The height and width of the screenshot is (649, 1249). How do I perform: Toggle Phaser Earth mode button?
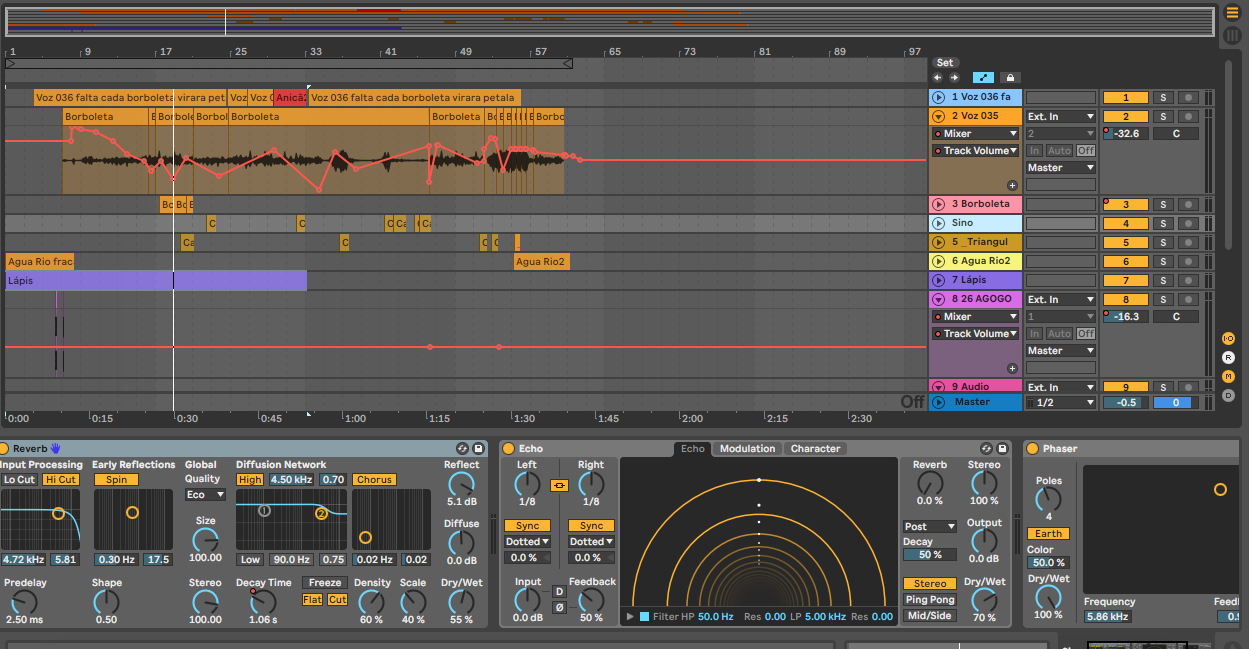[1048, 534]
